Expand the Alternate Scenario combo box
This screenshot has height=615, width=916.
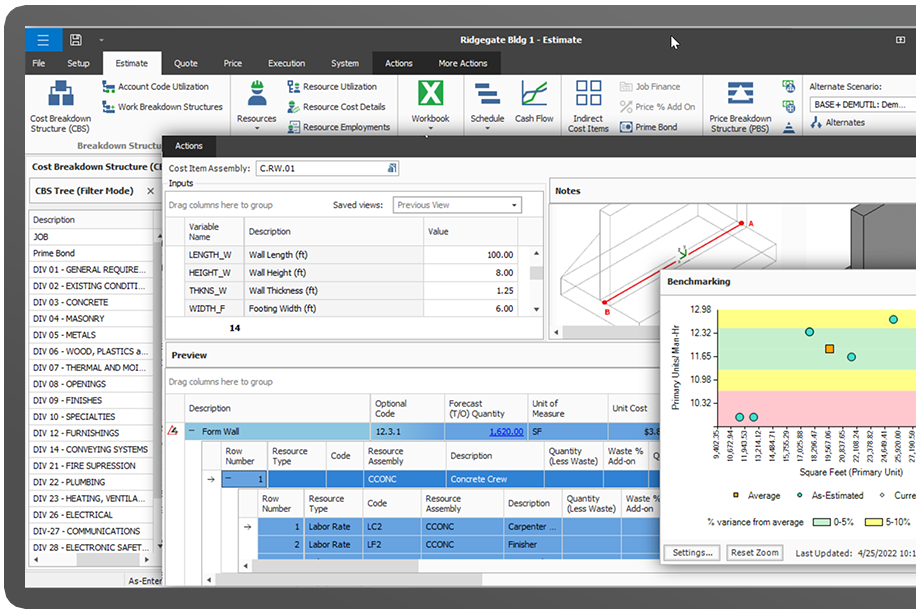pos(861,104)
